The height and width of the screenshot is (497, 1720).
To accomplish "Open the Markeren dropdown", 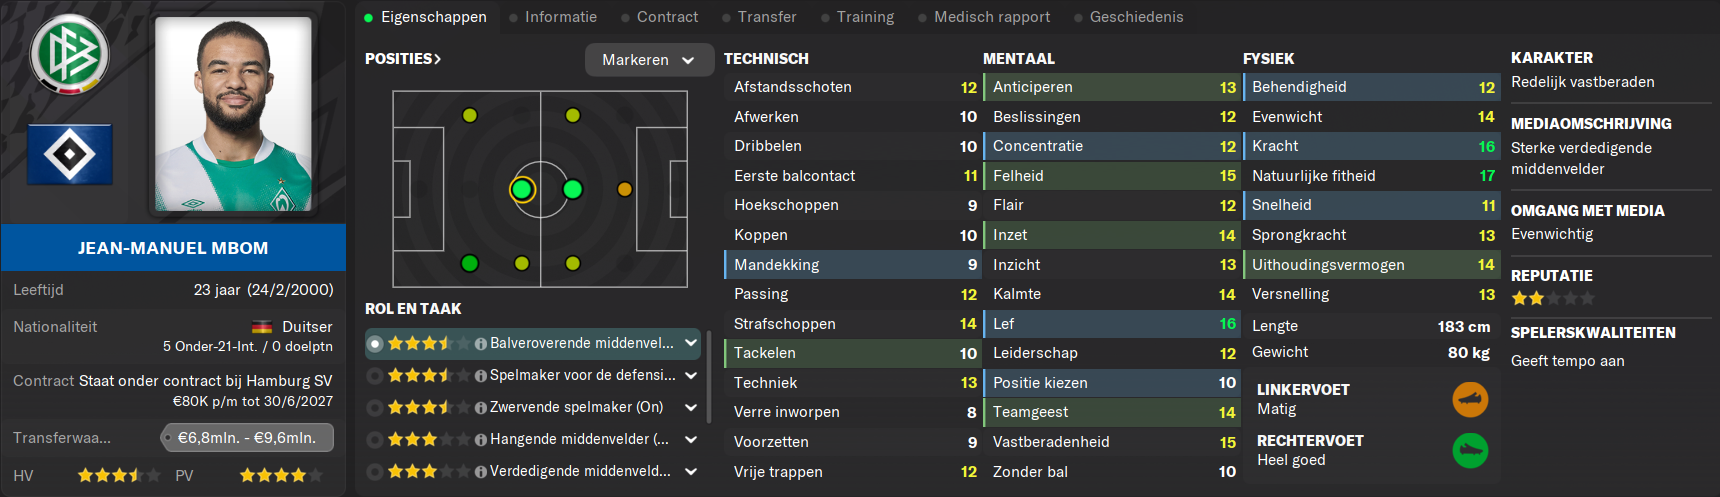I will (x=649, y=60).
